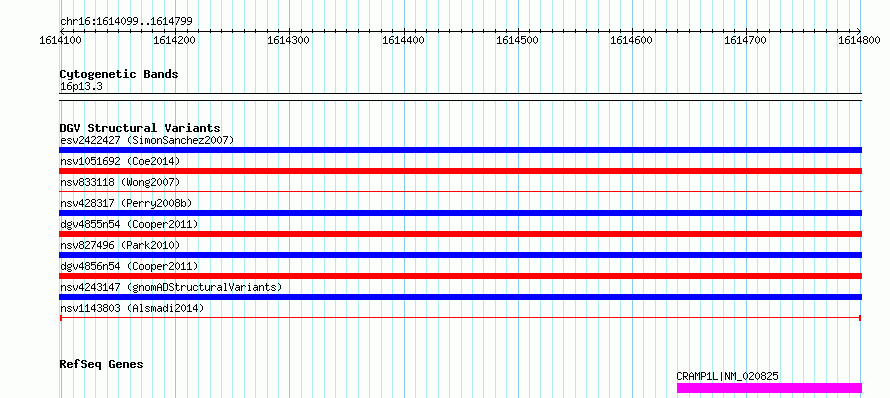Click the red bar under nsv1051692

(460, 171)
